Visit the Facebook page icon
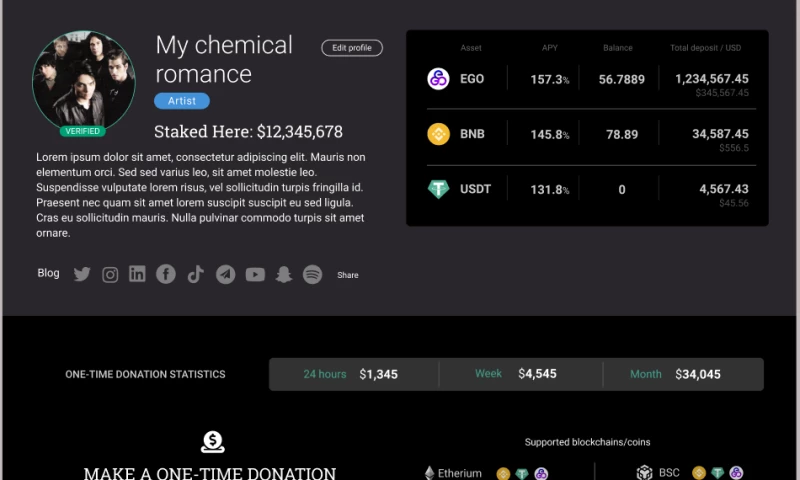800x480 pixels. coord(166,274)
